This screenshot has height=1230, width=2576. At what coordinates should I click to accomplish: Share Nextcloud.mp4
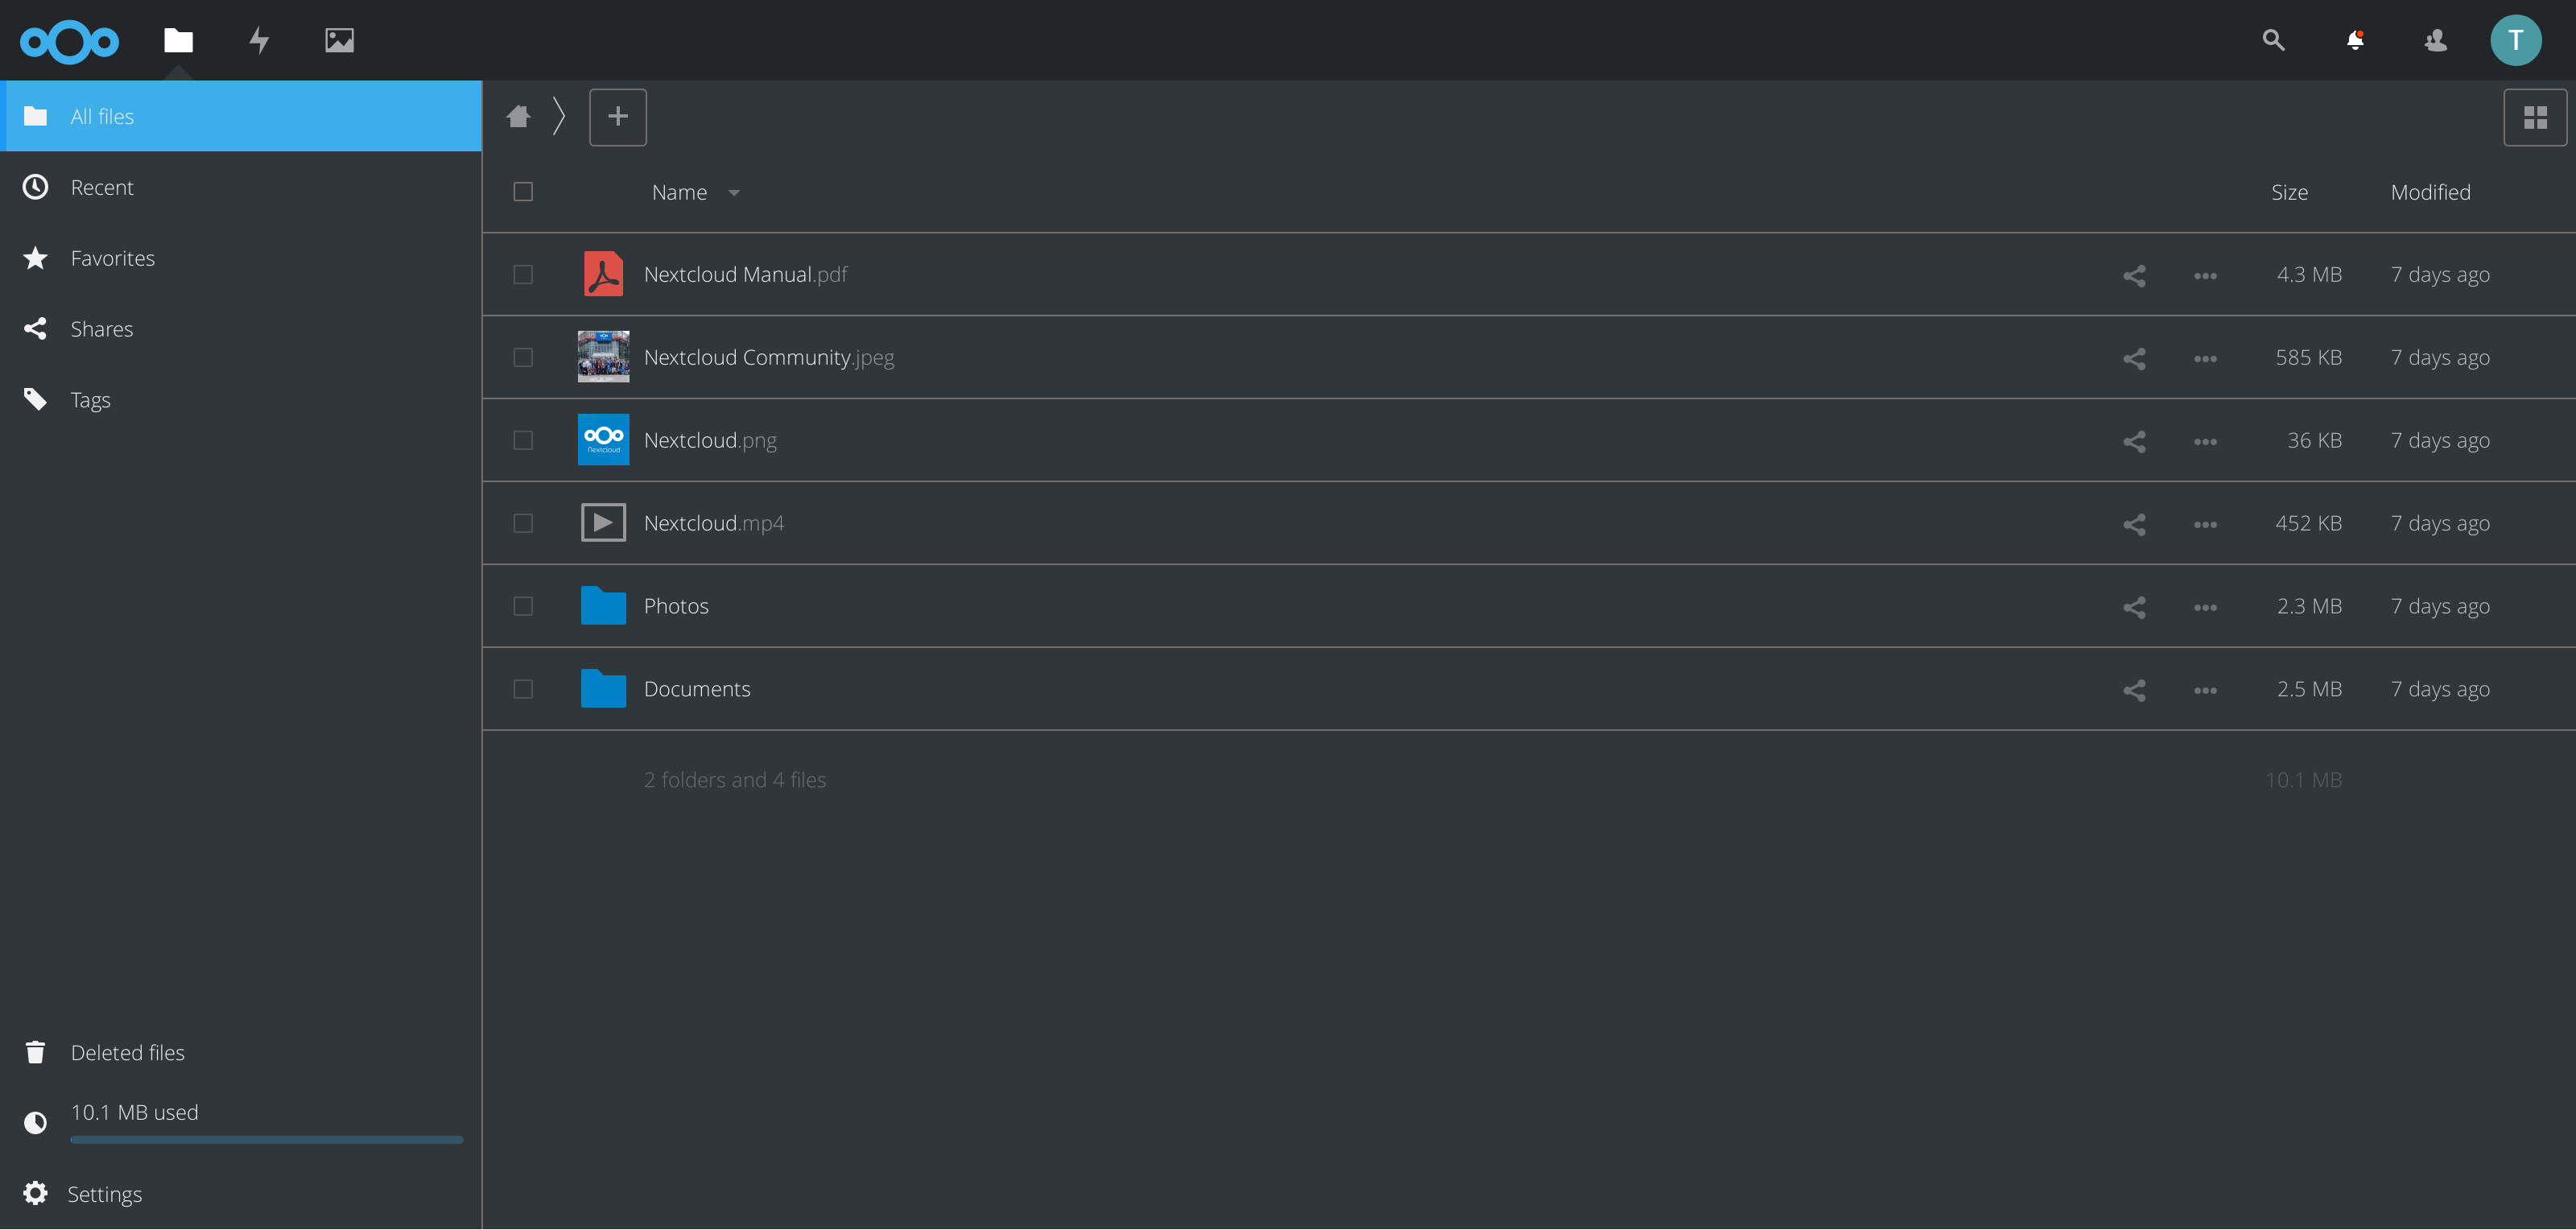click(x=2134, y=524)
